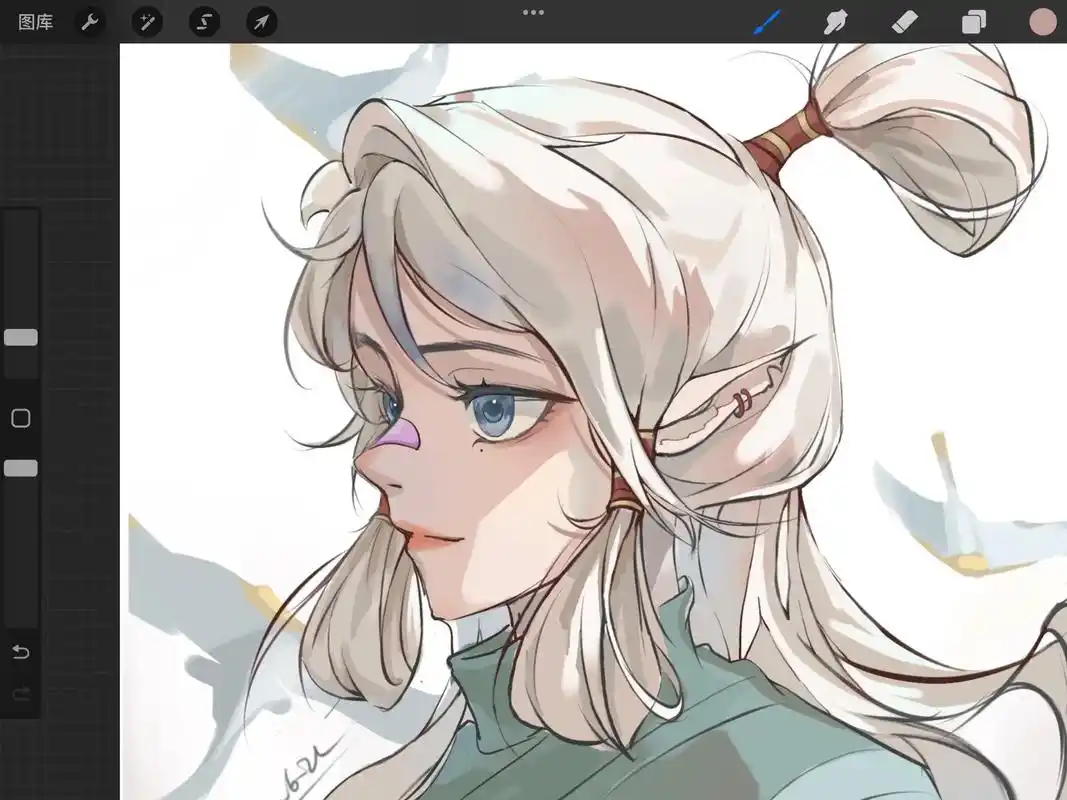This screenshot has height=800, width=1067.
Task: Tap the red earrings on the pointed ear
Action: [739, 402]
